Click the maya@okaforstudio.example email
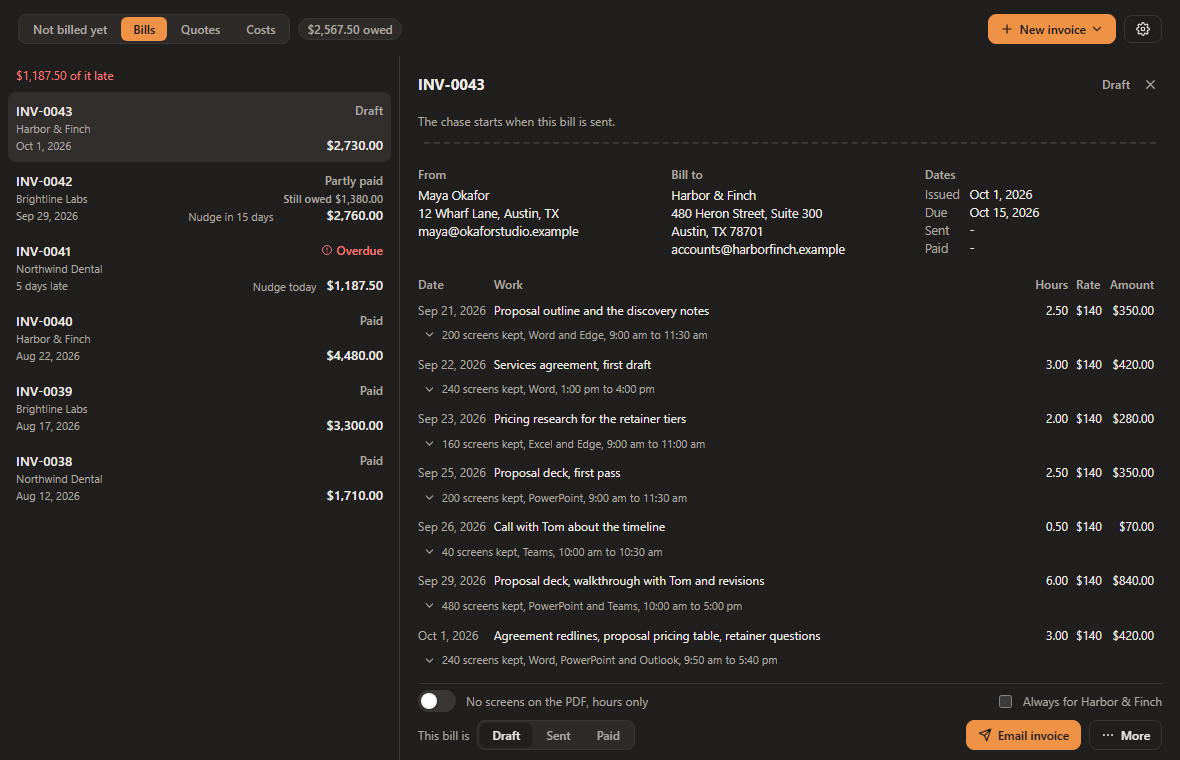This screenshot has width=1180, height=760. click(x=498, y=231)
